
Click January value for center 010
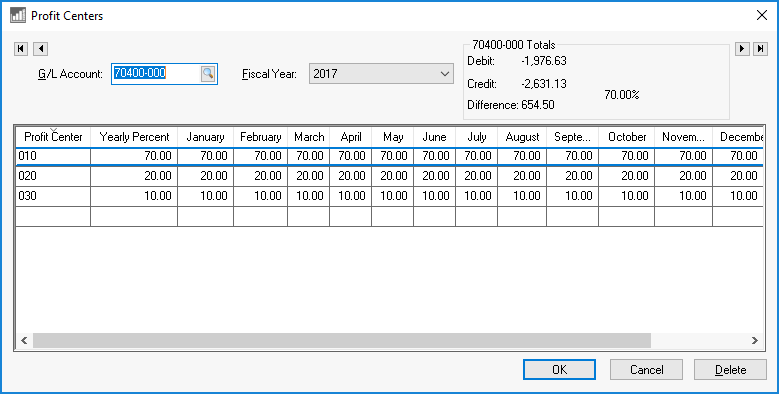point(205,156)
